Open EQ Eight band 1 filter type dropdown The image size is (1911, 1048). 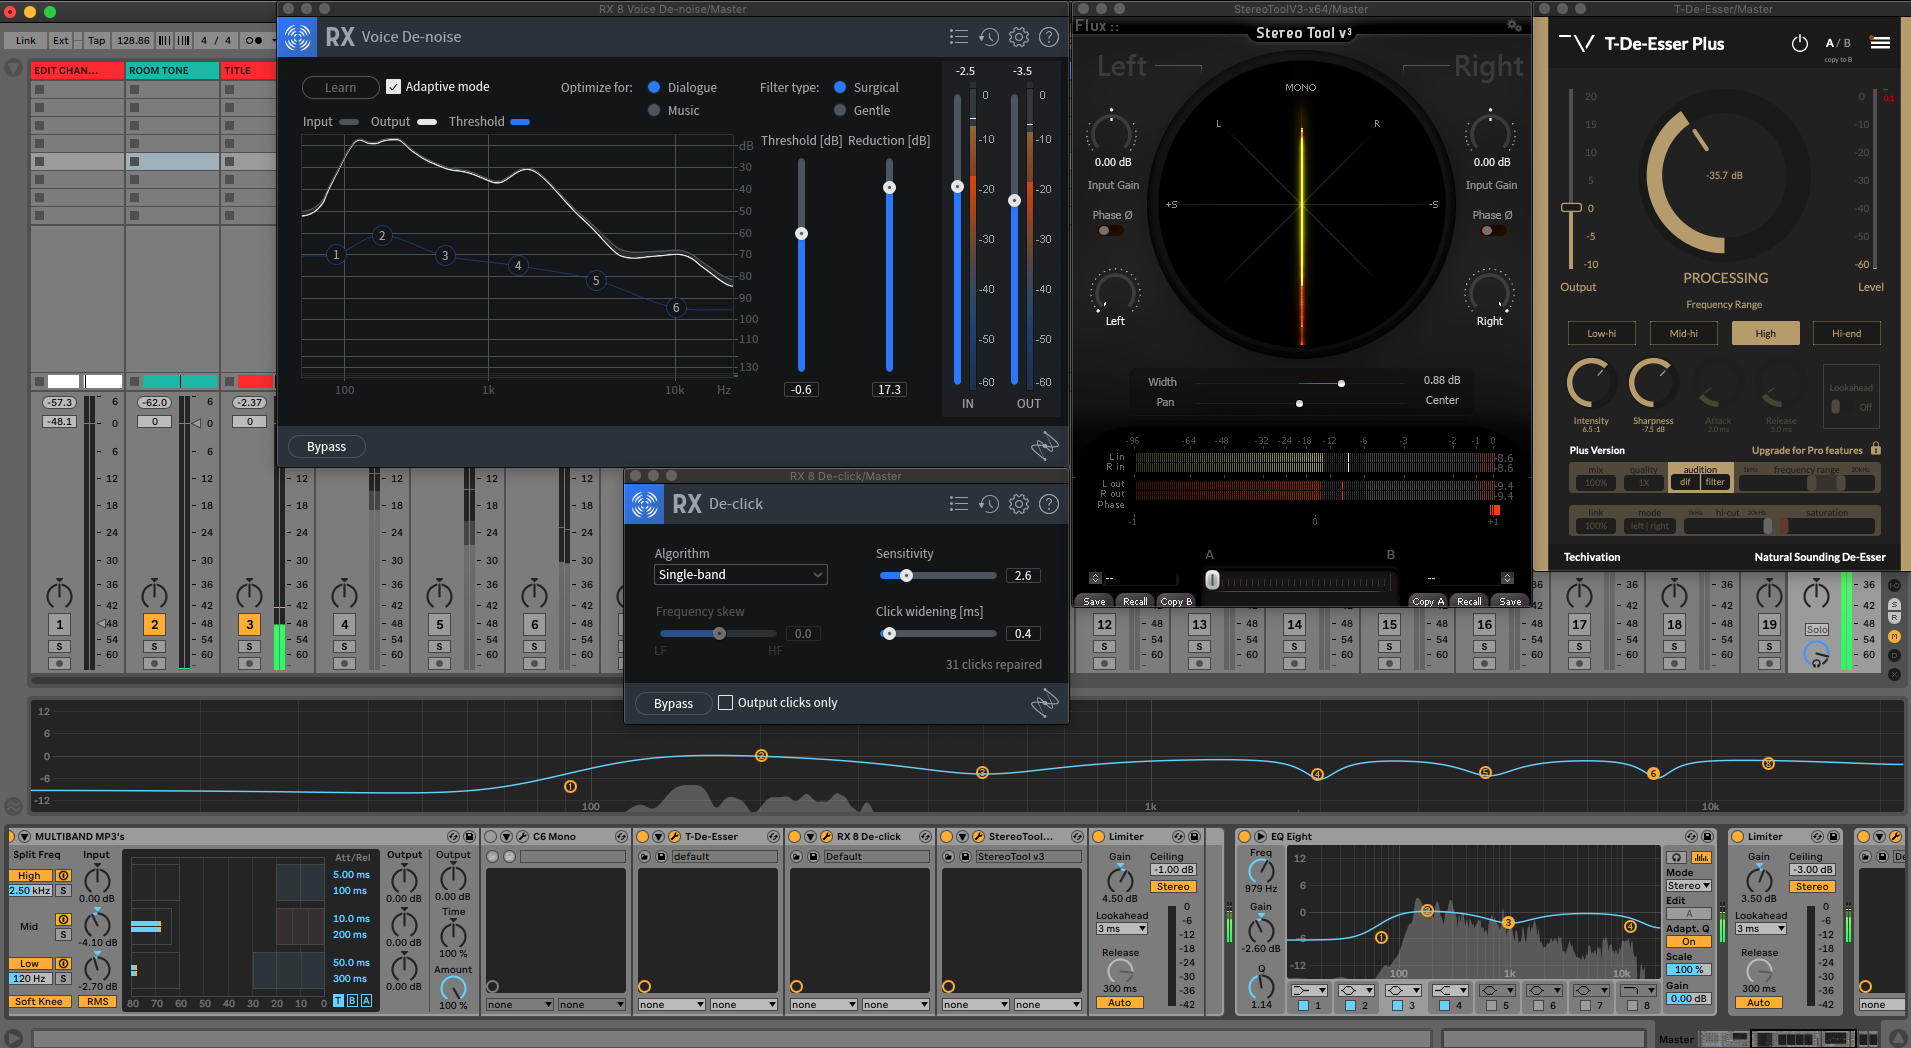(x=1309, y=990)
